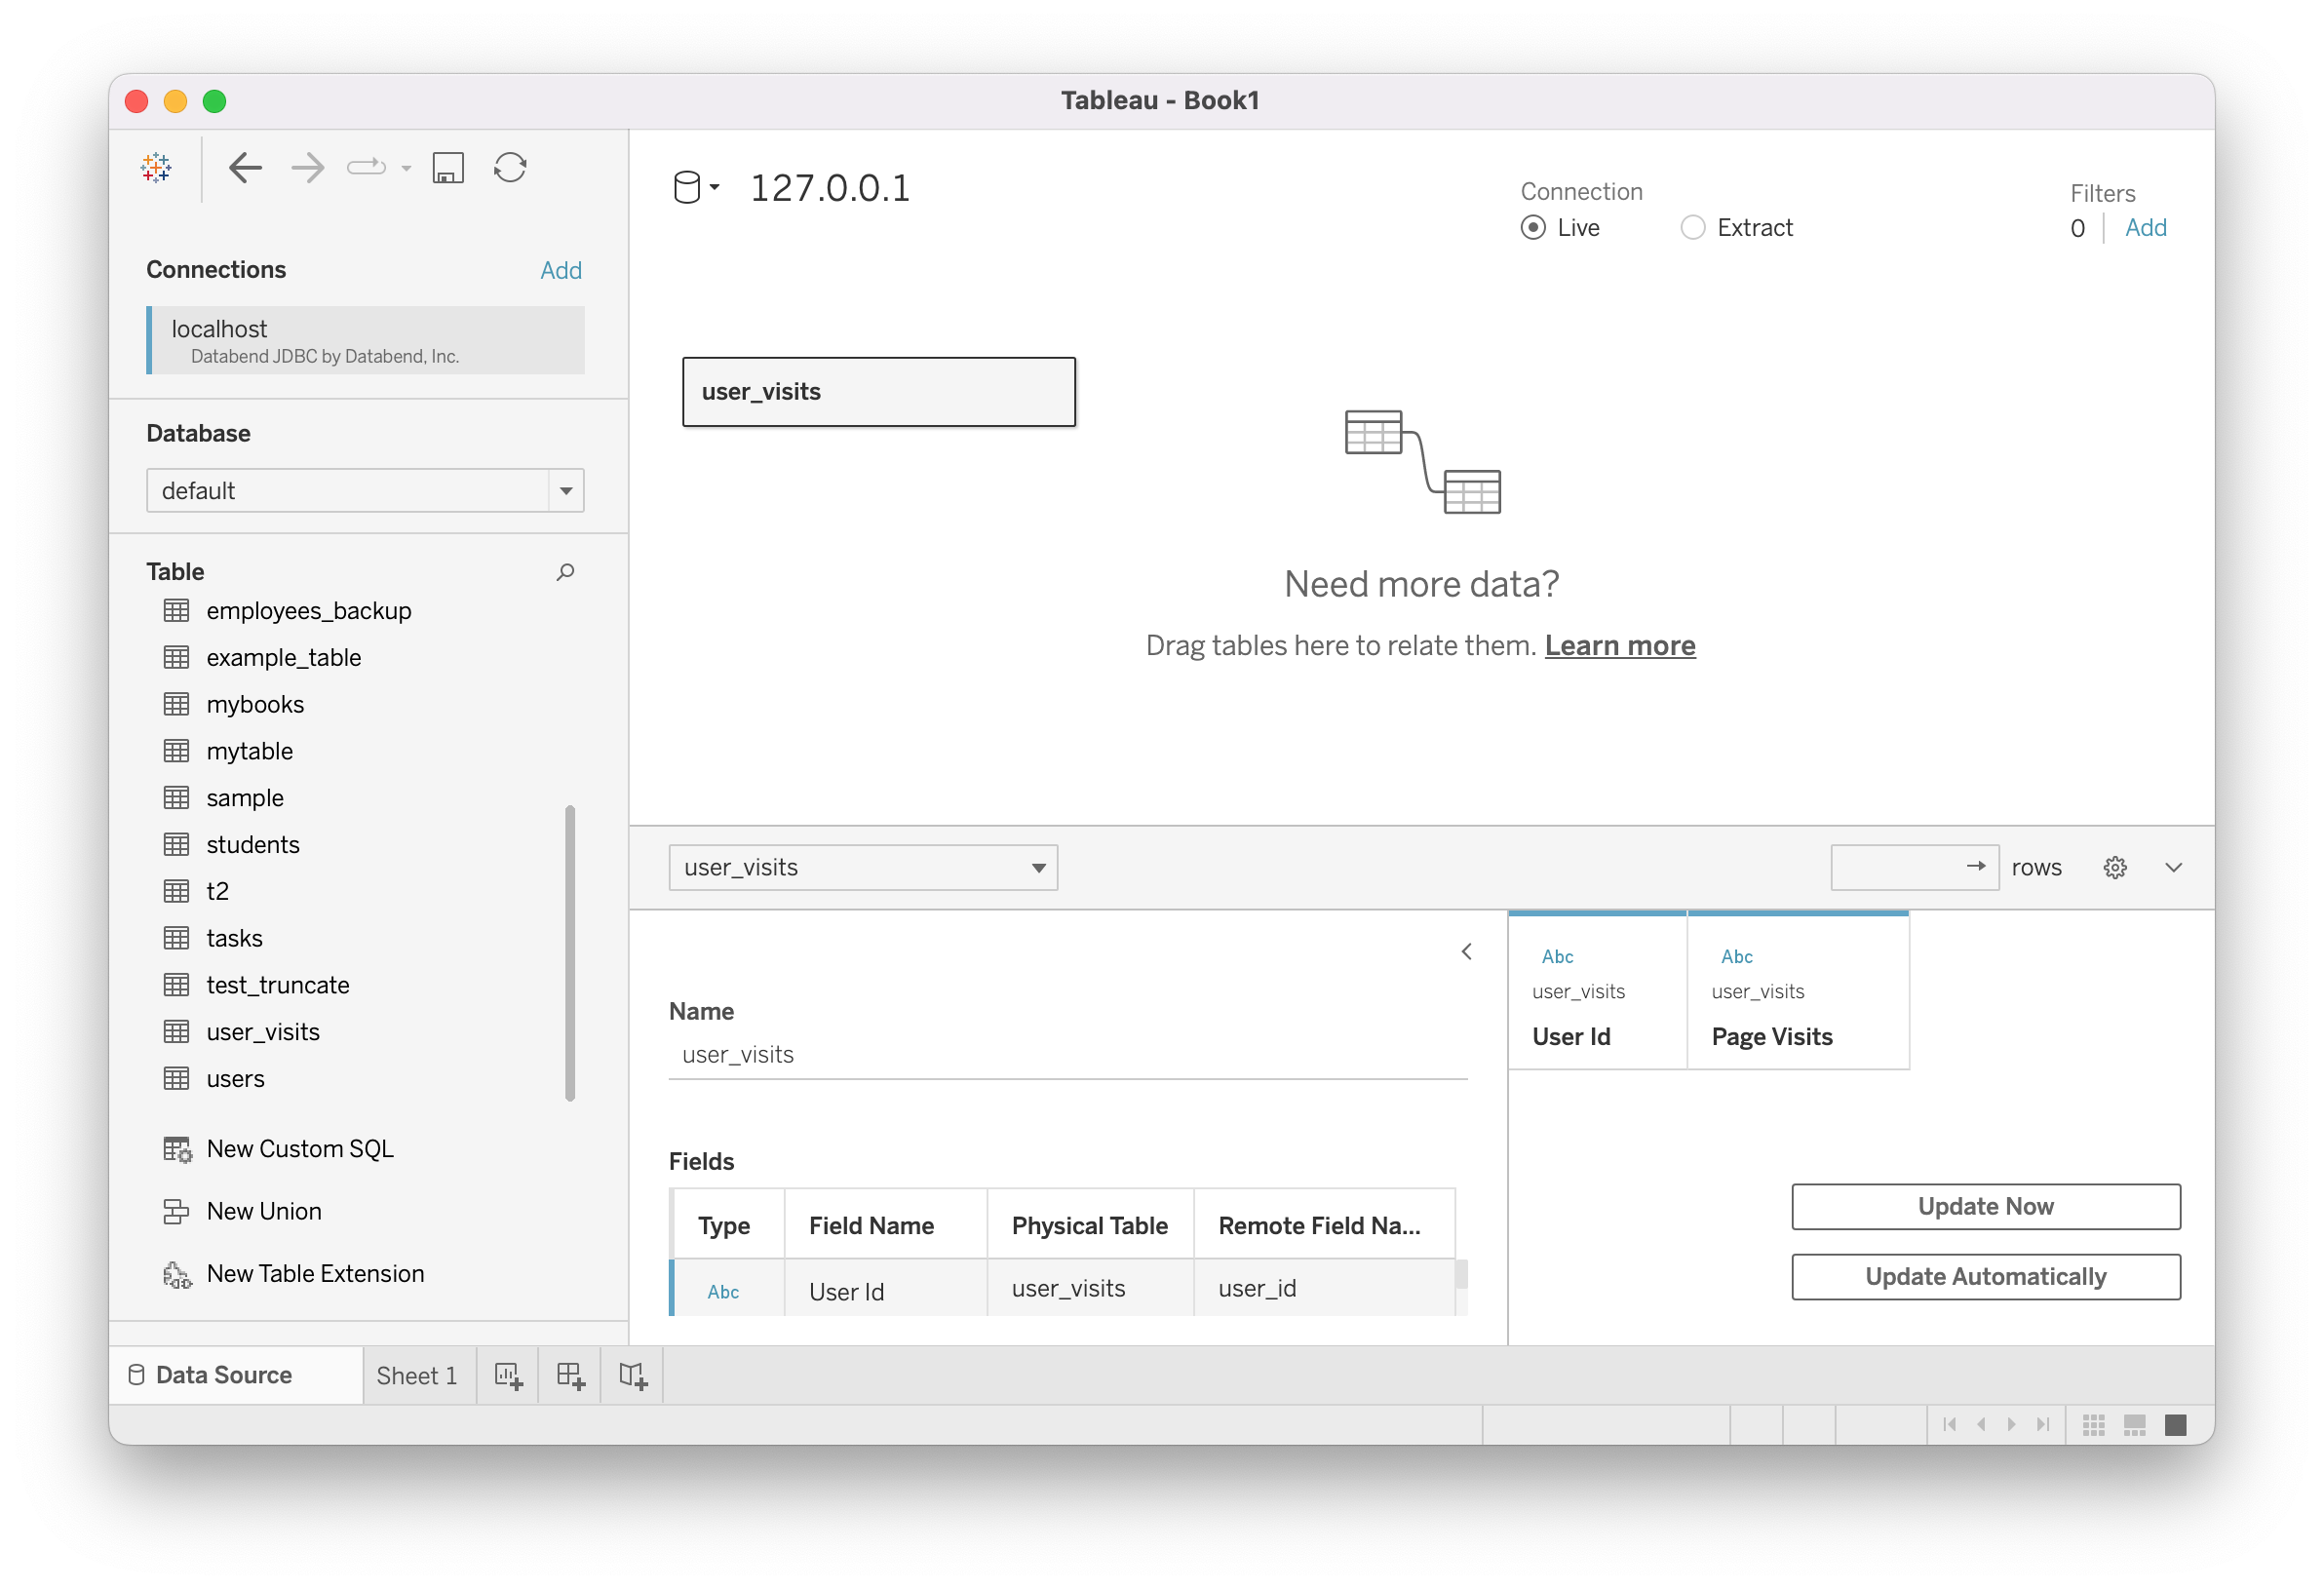Go to the previous sheet navigation arrow
2324x1589 pixels.
click(x=1981, y=1425)
